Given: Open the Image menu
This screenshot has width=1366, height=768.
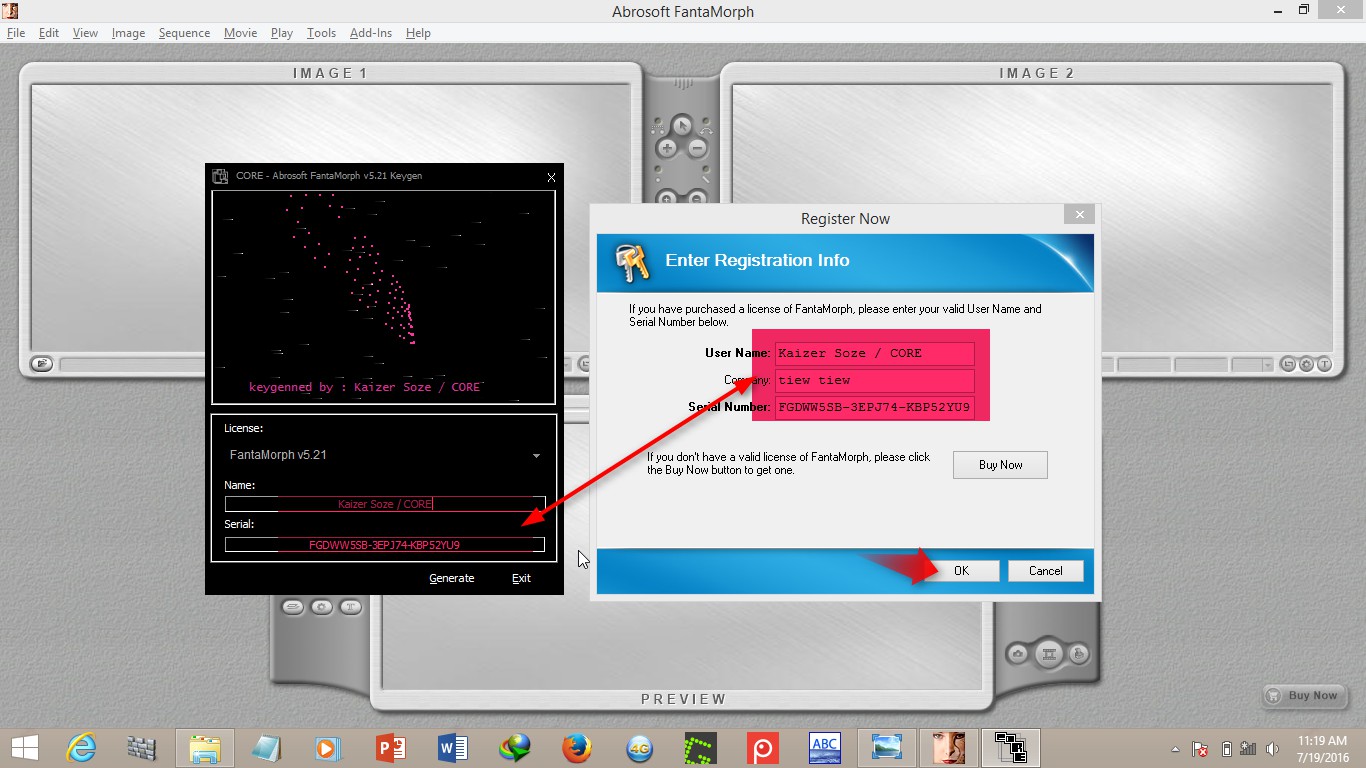Looking at the screenshot, I should (128, 33).
